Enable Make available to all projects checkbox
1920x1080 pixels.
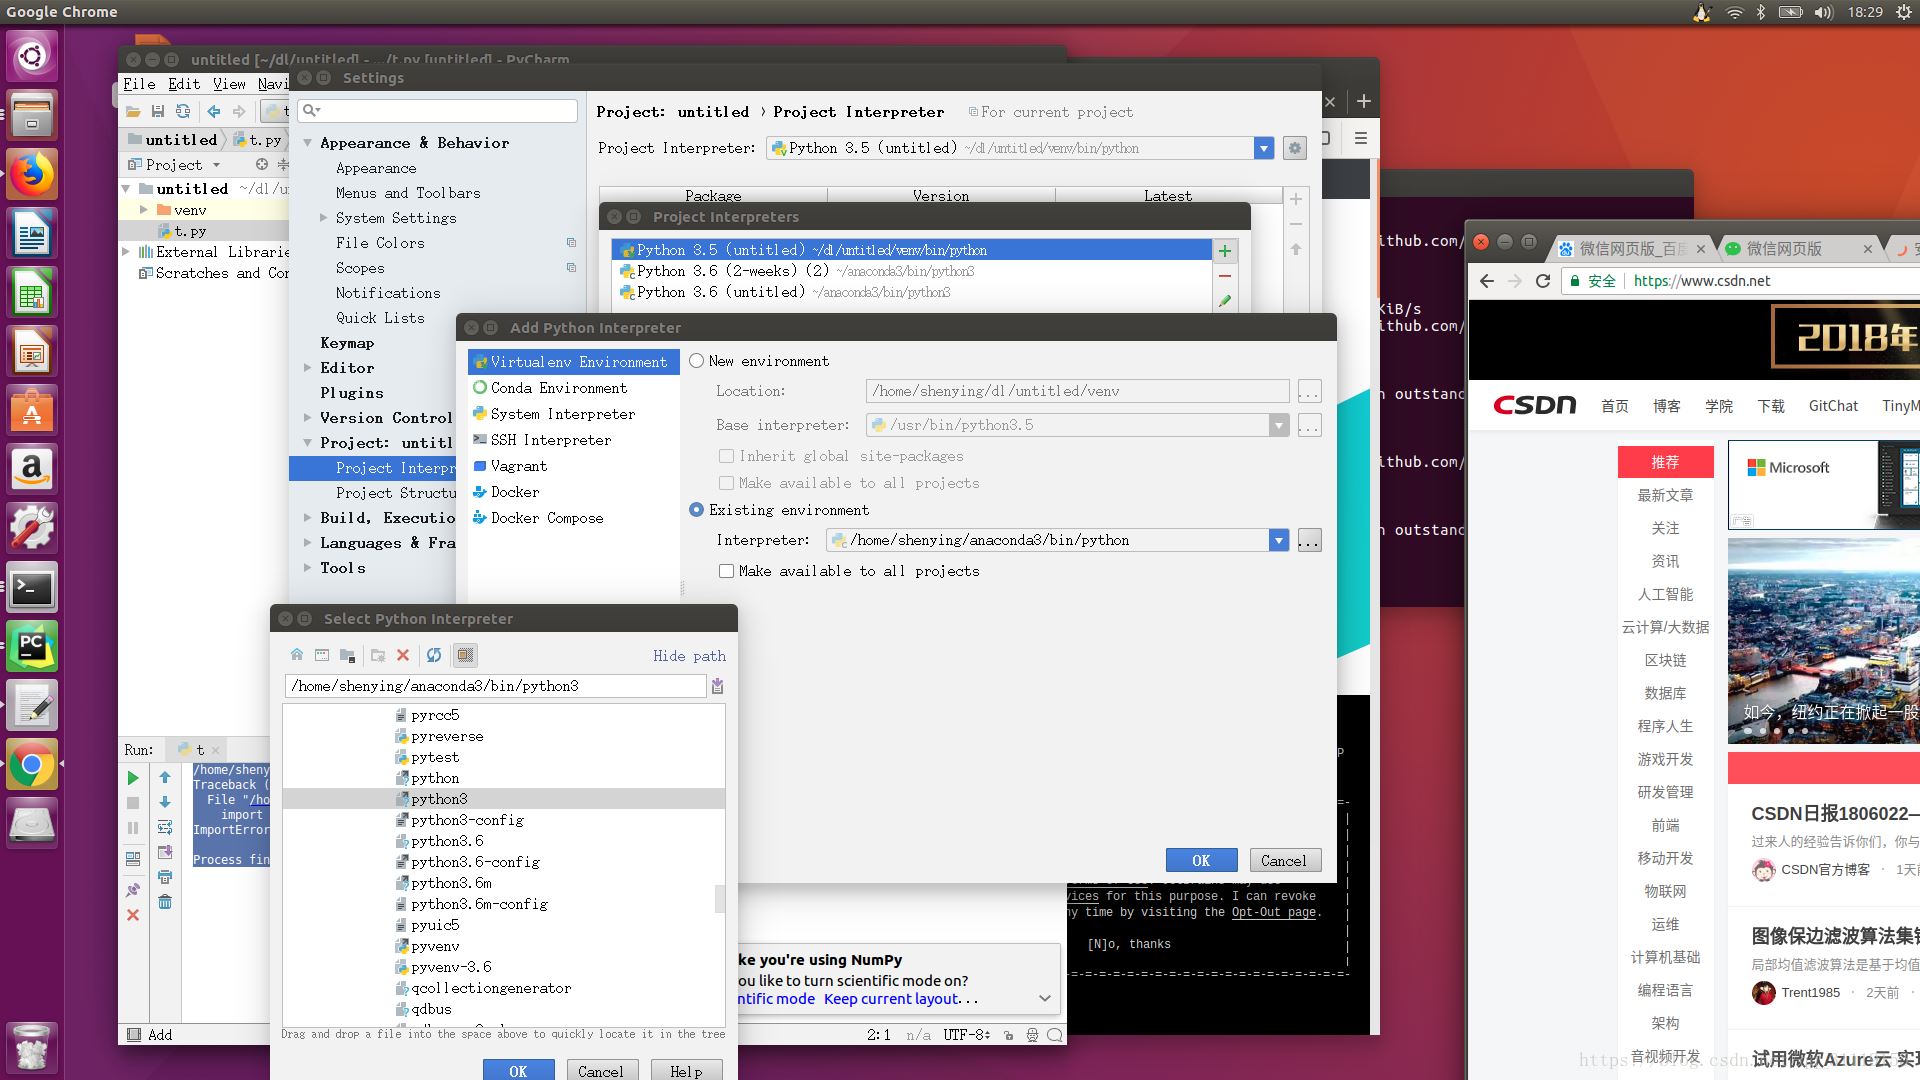727,571
